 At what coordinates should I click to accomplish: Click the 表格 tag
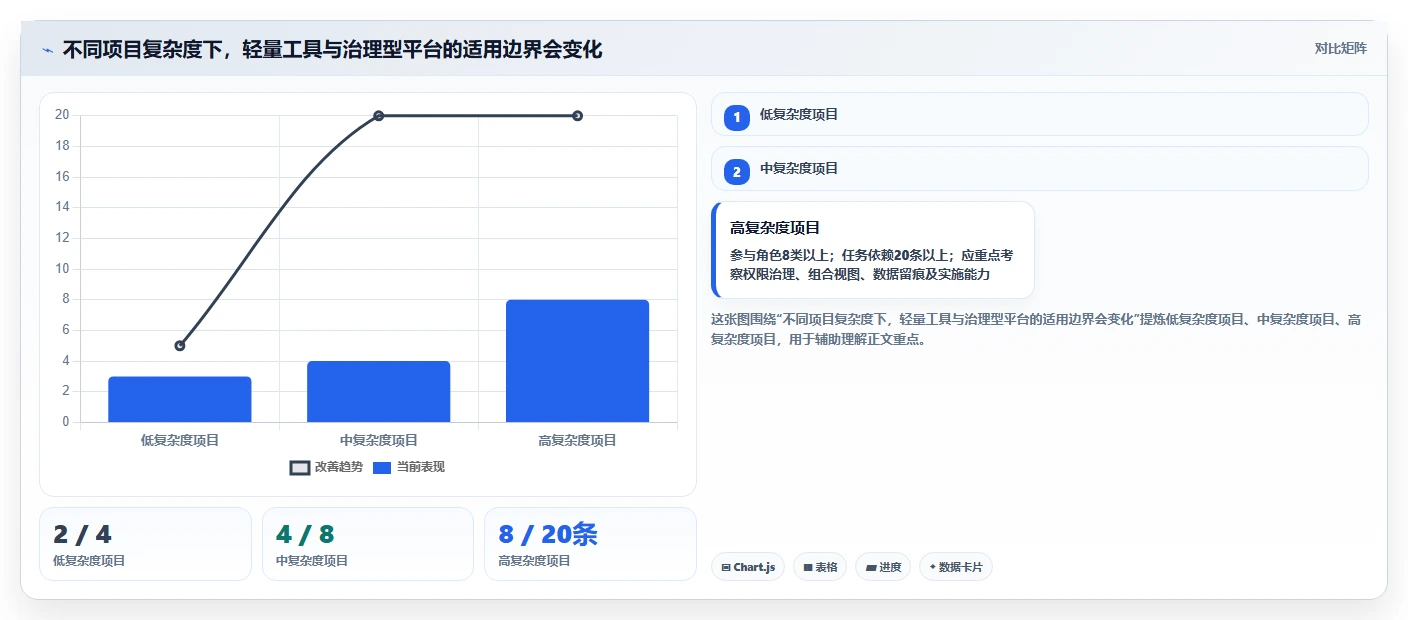pos(820,567)
